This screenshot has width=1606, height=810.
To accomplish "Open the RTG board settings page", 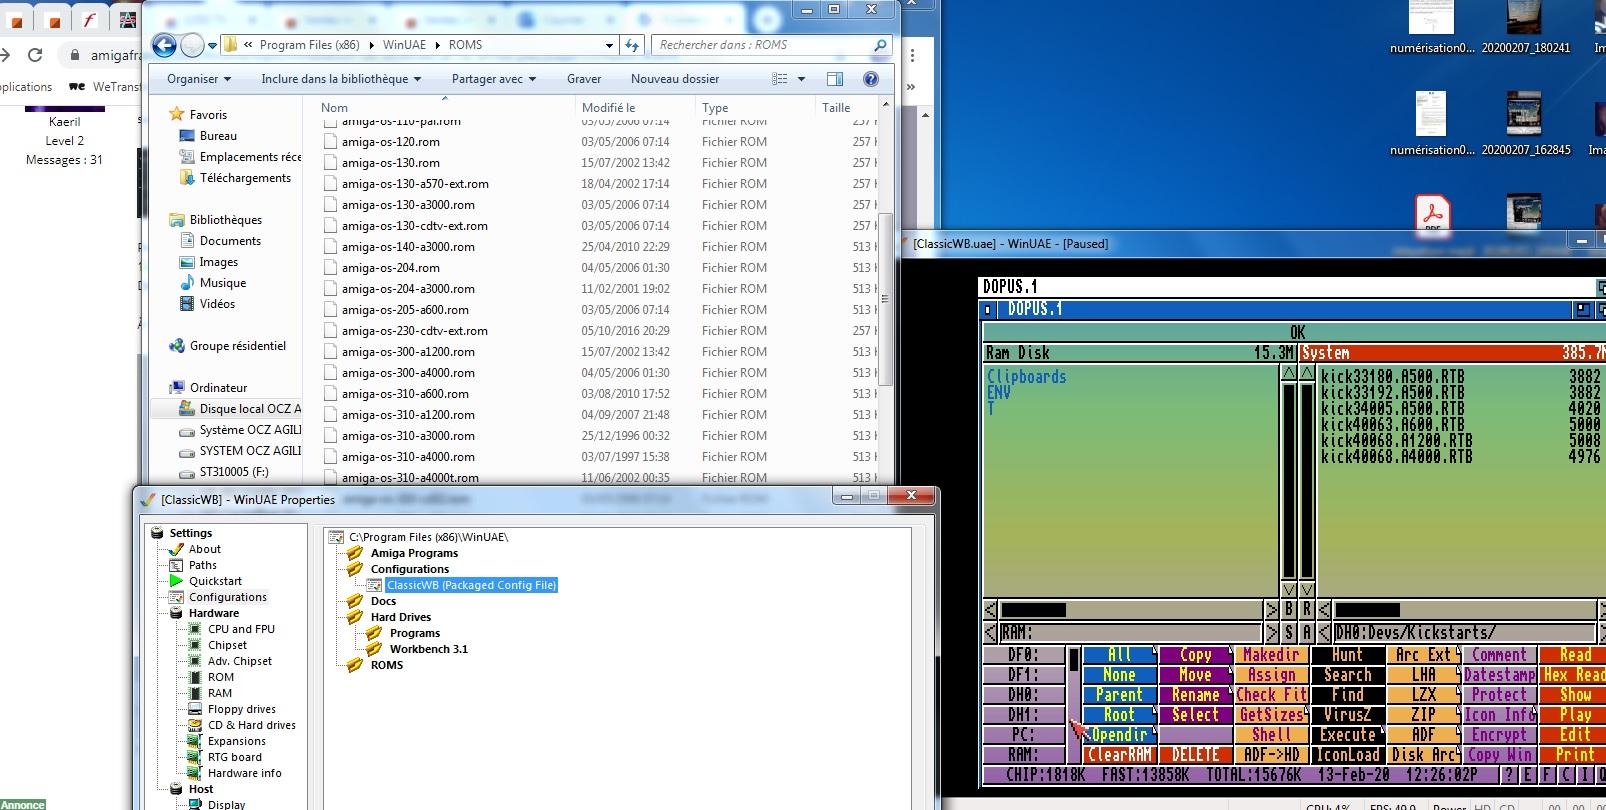I will click(x=234, y=757).
